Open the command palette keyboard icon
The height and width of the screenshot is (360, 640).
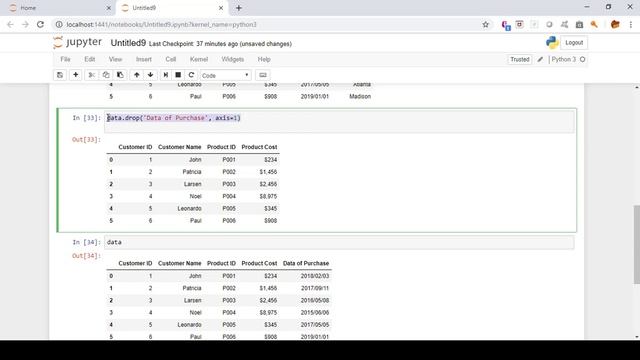click(x=263, y=75)
